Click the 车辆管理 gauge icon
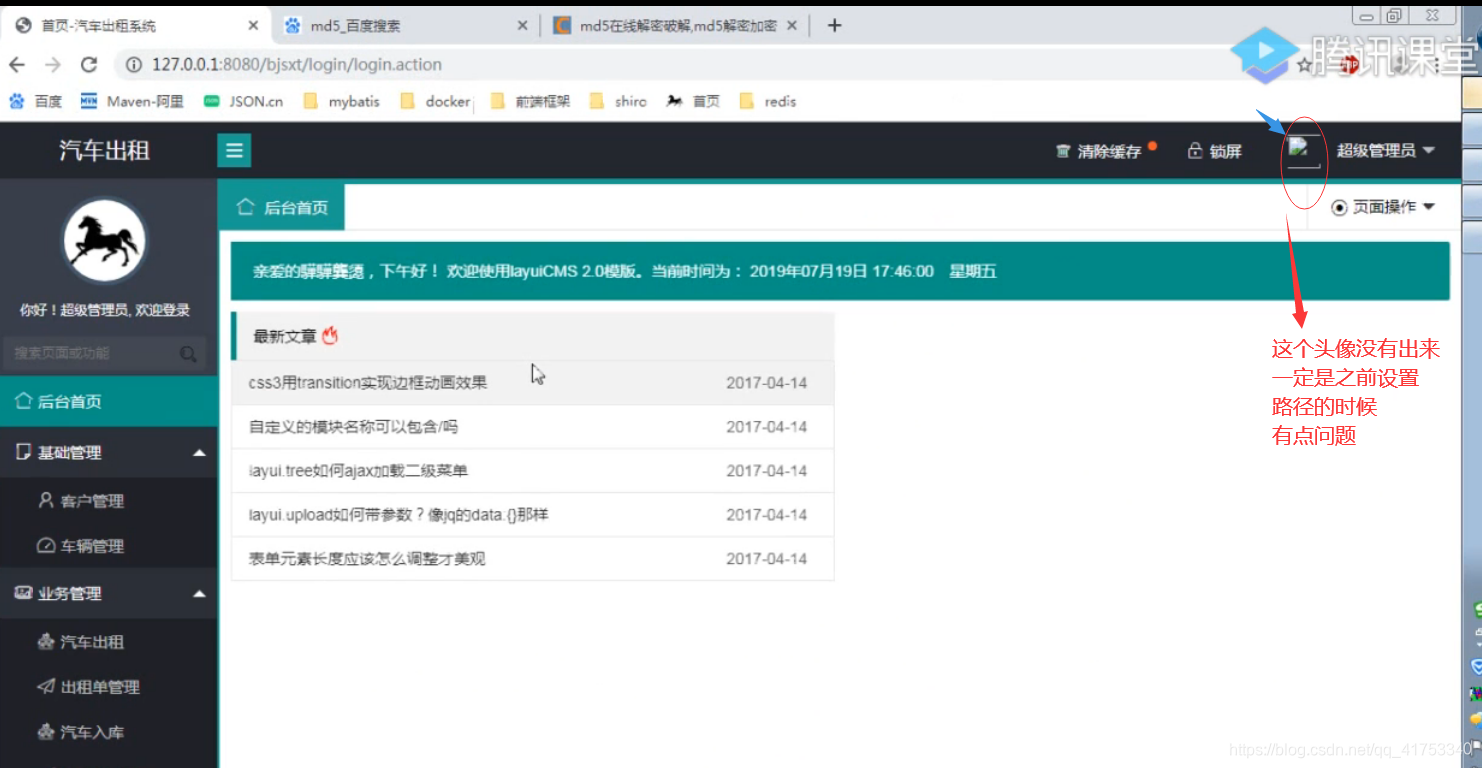1482x768 pixels. [45, 546]
